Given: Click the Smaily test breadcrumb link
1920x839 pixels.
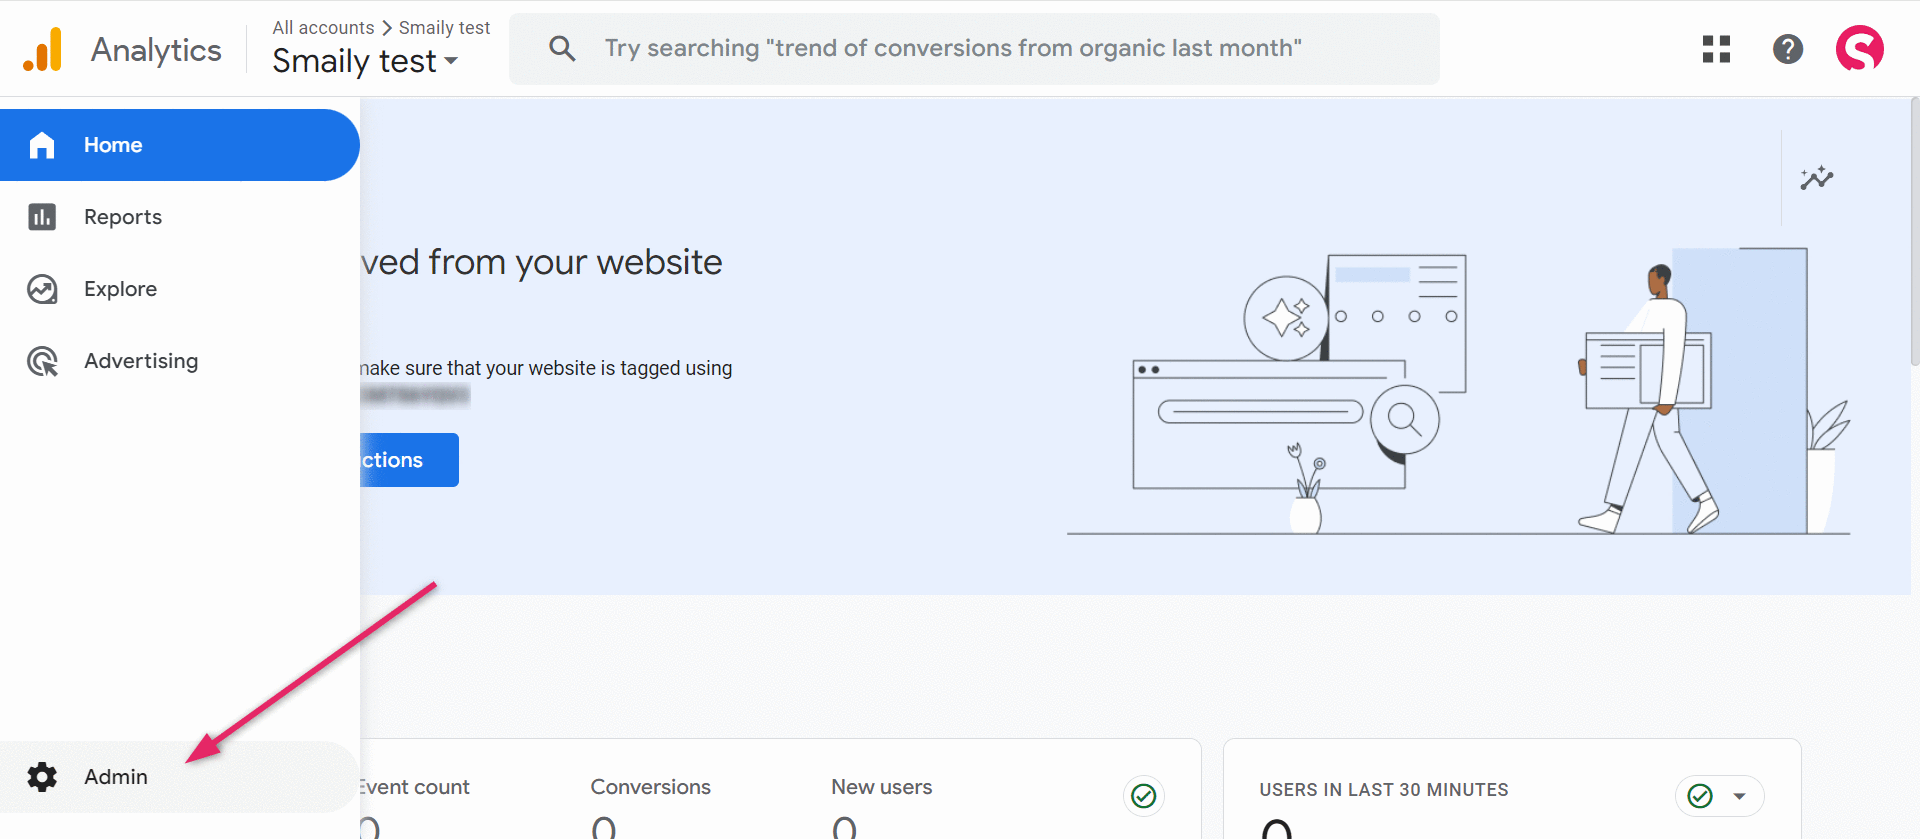Looking at the screenshot, I should tap(444, 28).
